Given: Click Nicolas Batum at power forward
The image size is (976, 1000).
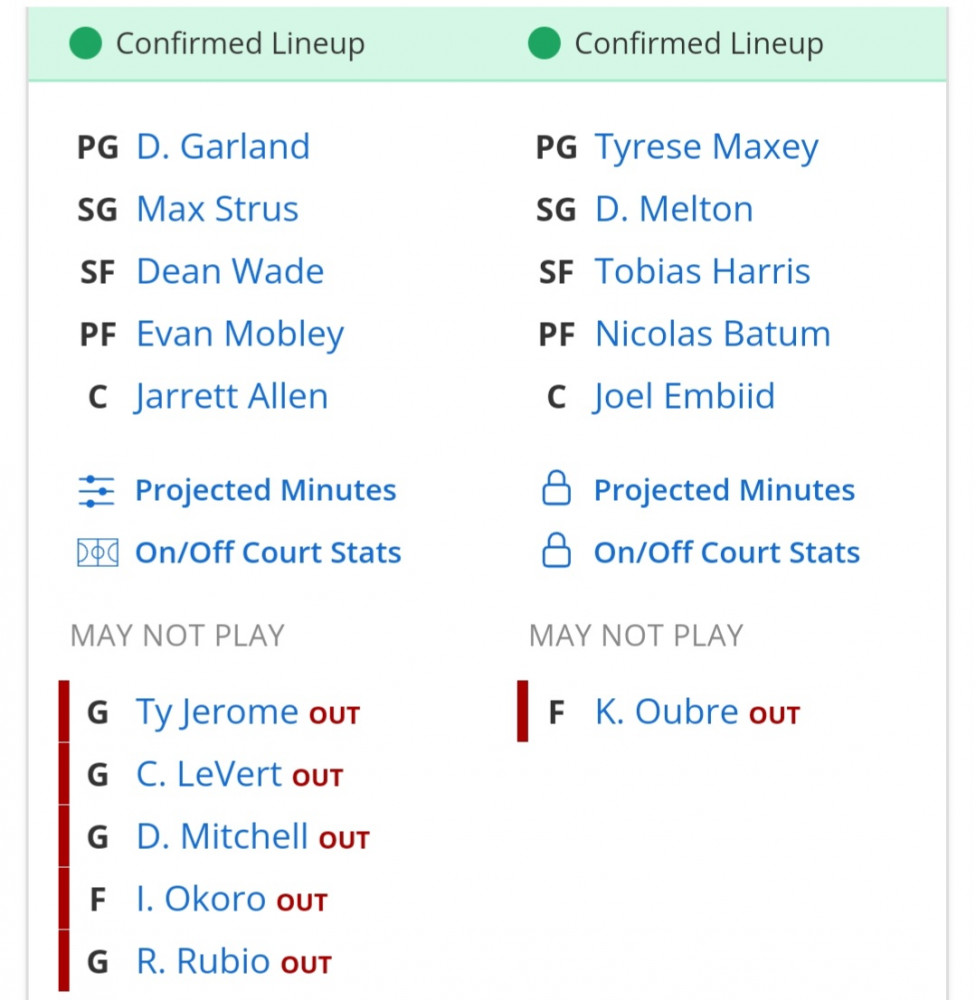Looking at the screenshot, I should tap(713, 334).
